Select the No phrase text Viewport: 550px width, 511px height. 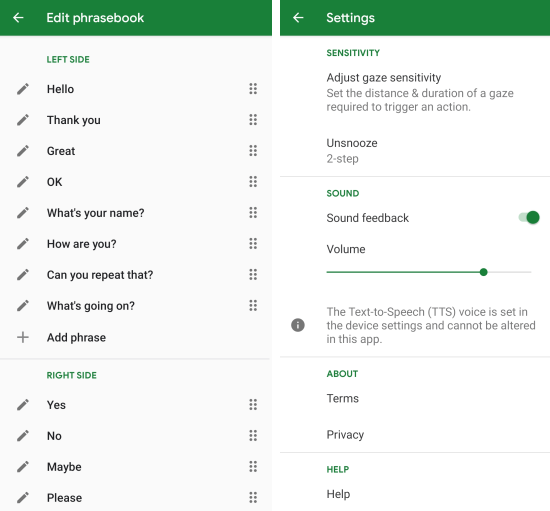pyautogui.click(x=54, y=436)
